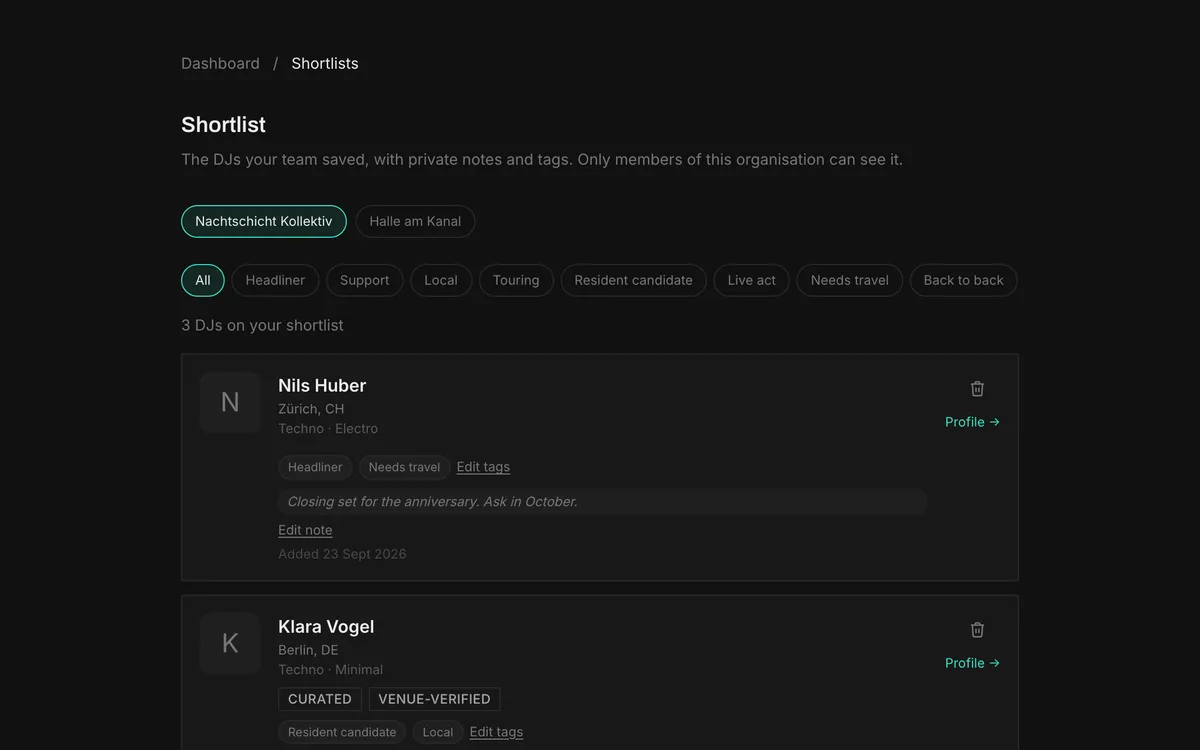Filter the shortlist by Headliner
This screenshot has width=1200, height=750.
click(x=275, y=280)
